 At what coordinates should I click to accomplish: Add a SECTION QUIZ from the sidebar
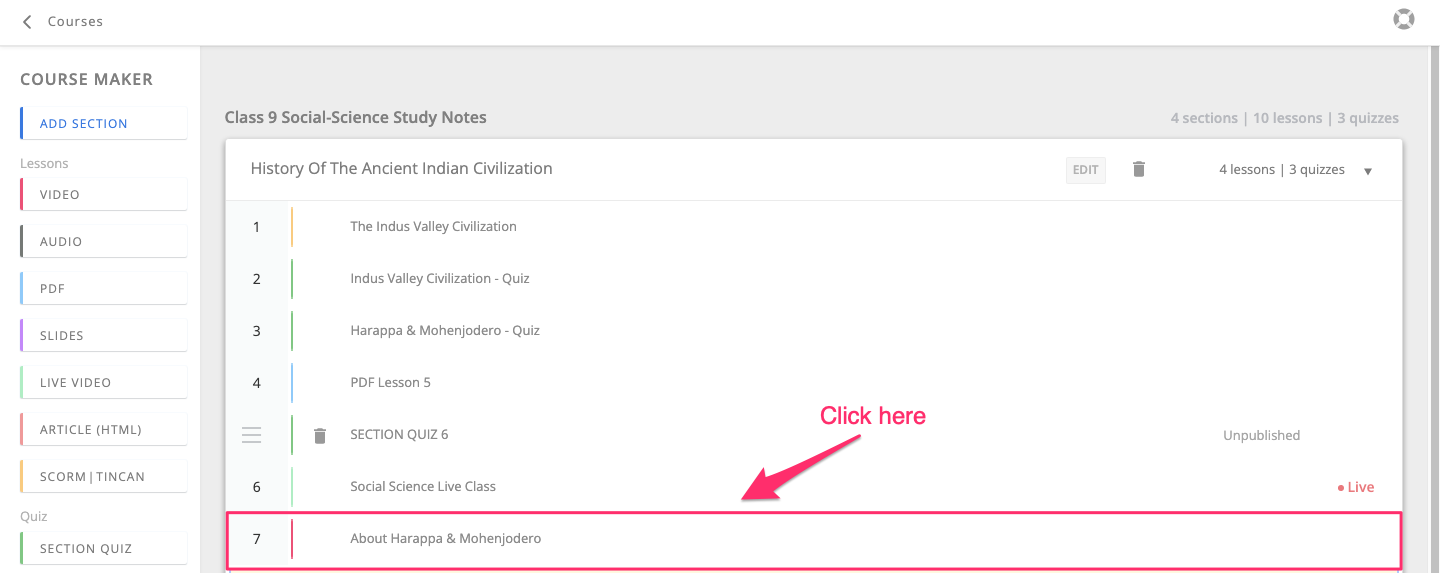[x=104, y=549]
